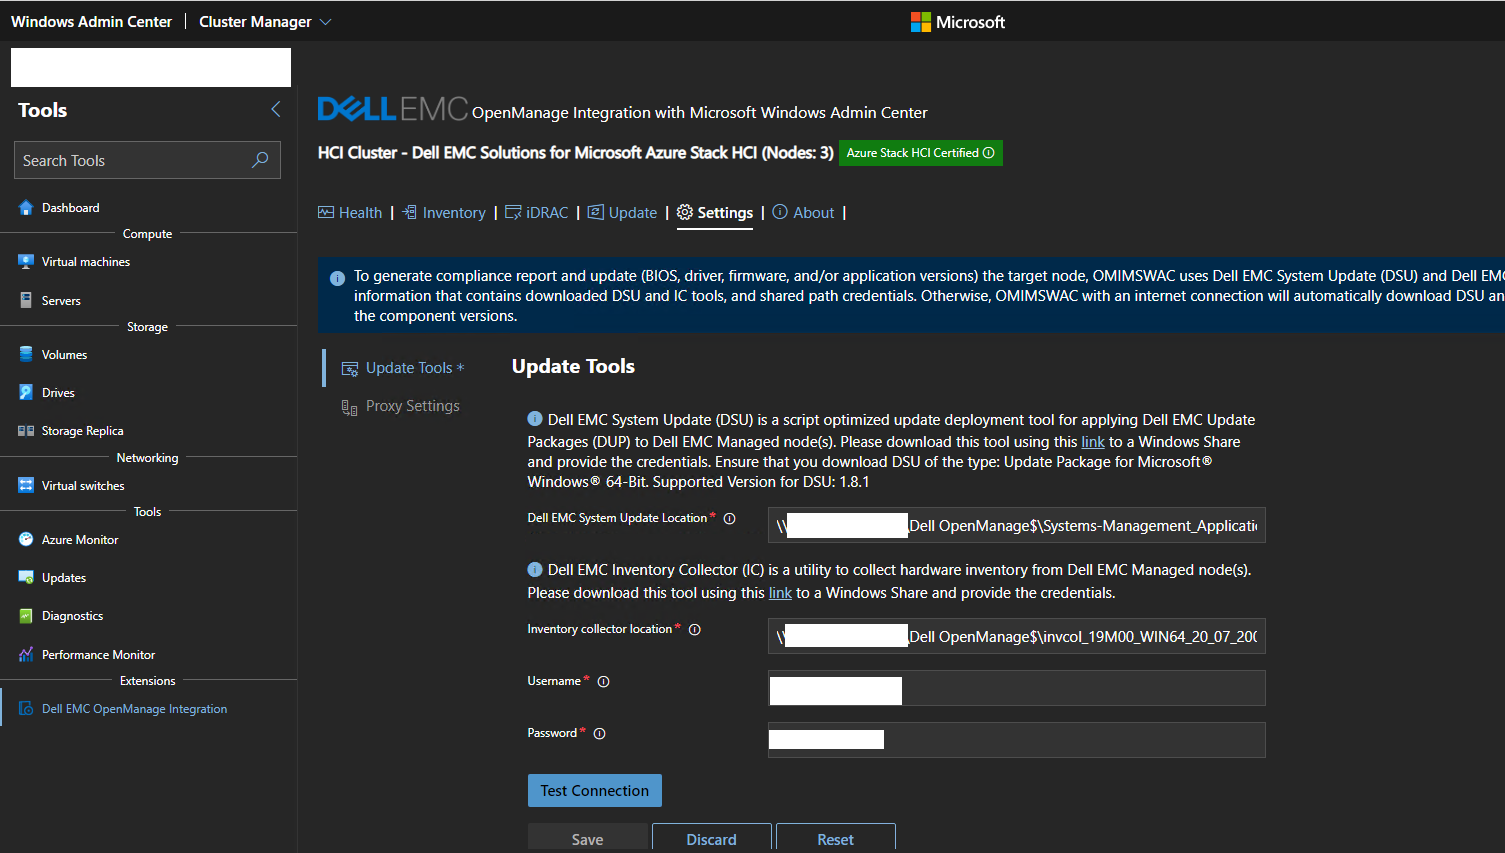Click the Microsoft logo
The width and height of the screenshot is (1505, 853).
tap(957, 22)
